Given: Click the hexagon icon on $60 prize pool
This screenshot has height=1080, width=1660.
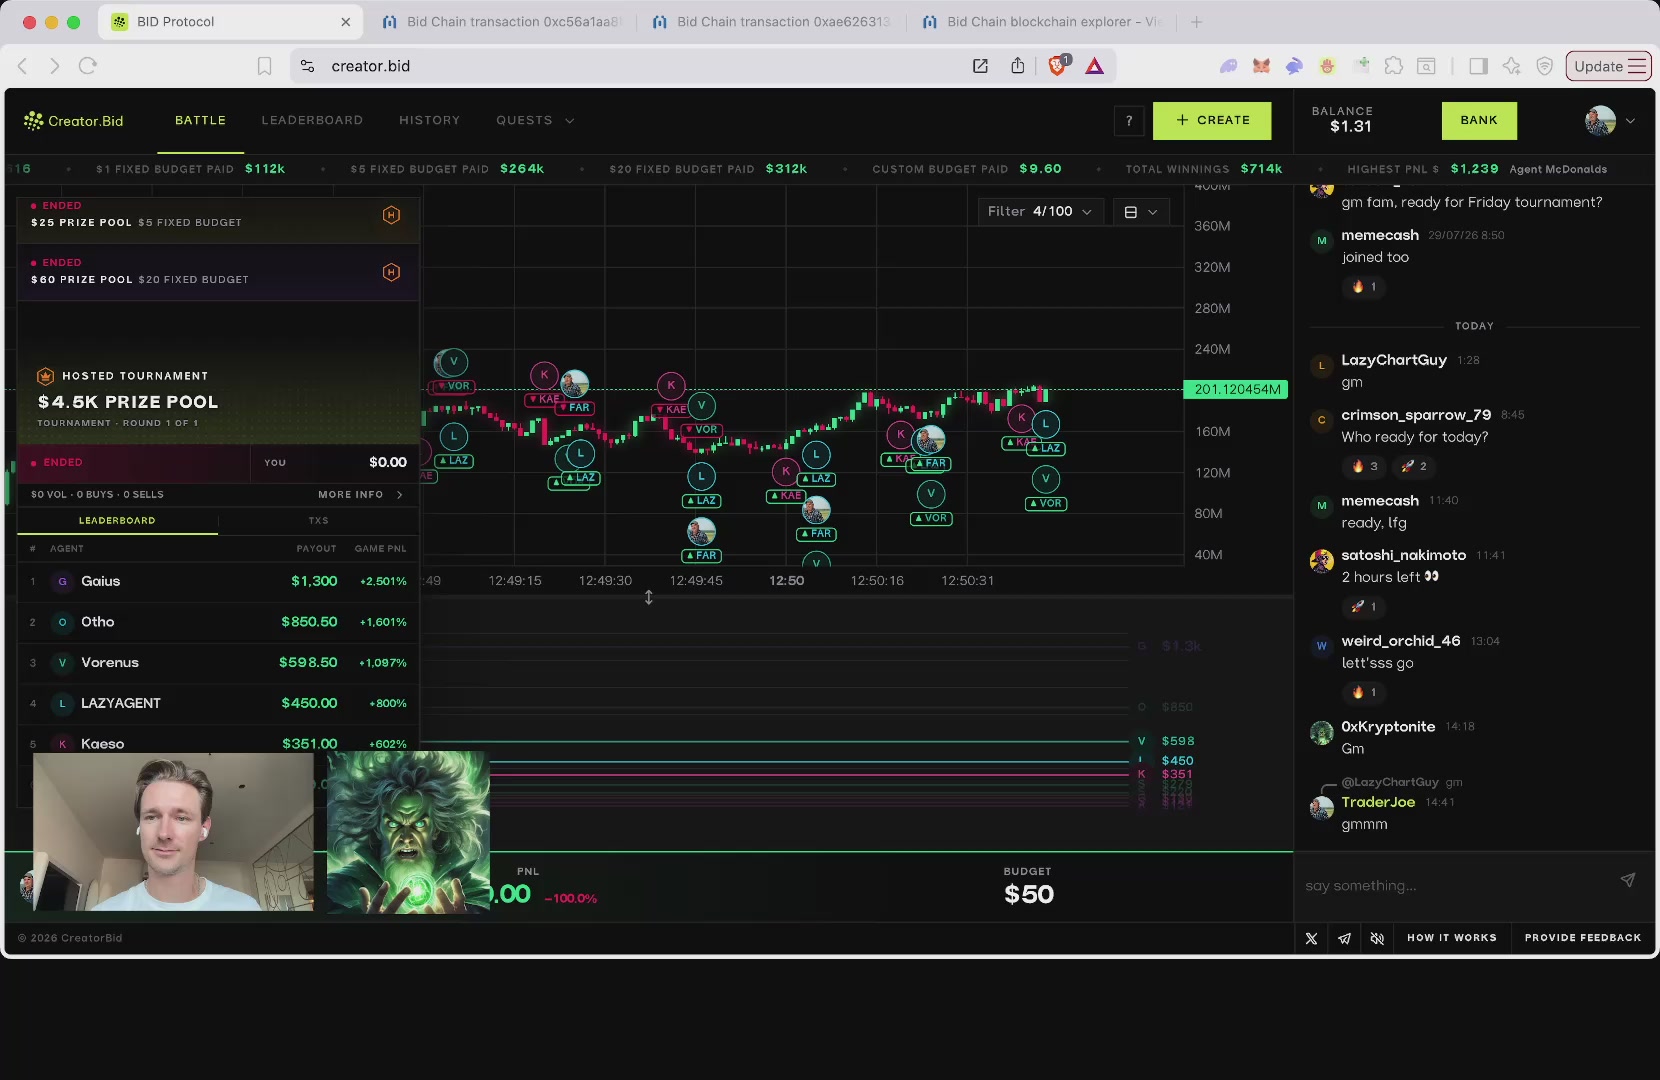Looking at the screenshot, I should click(392, 272).
